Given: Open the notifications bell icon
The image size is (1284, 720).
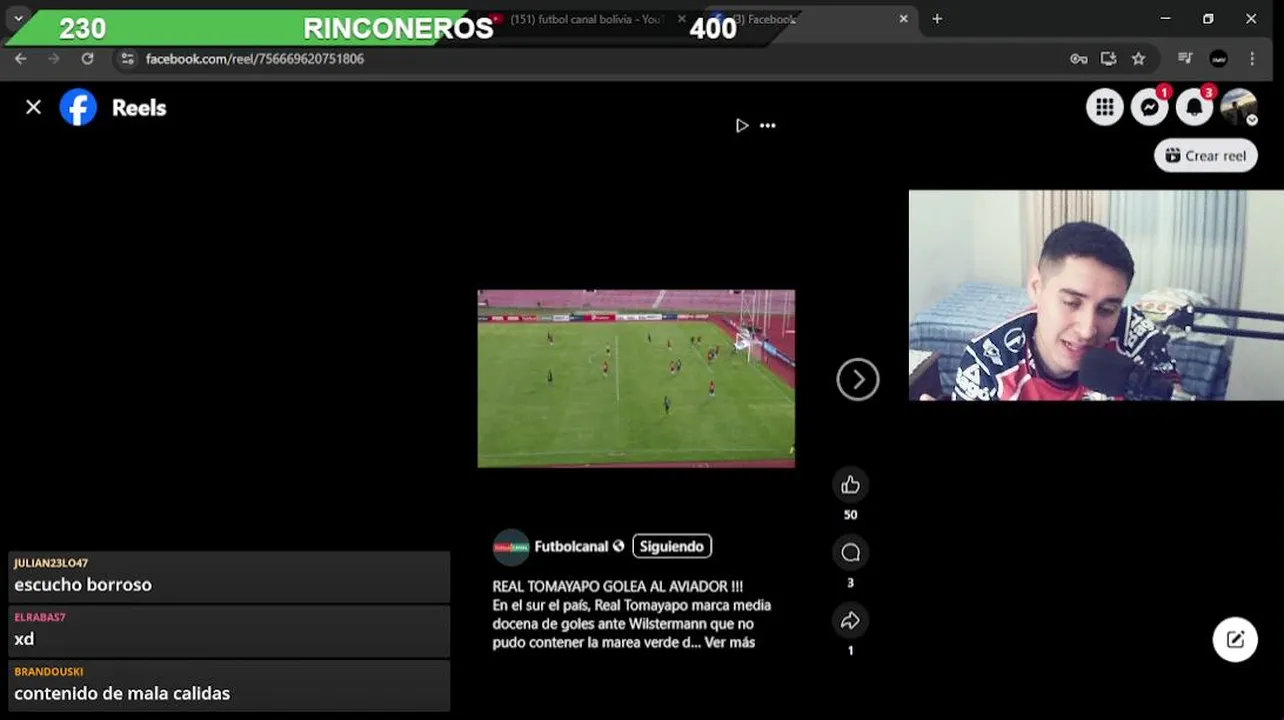Looking at the screenshot, I should coord(1194,107).
